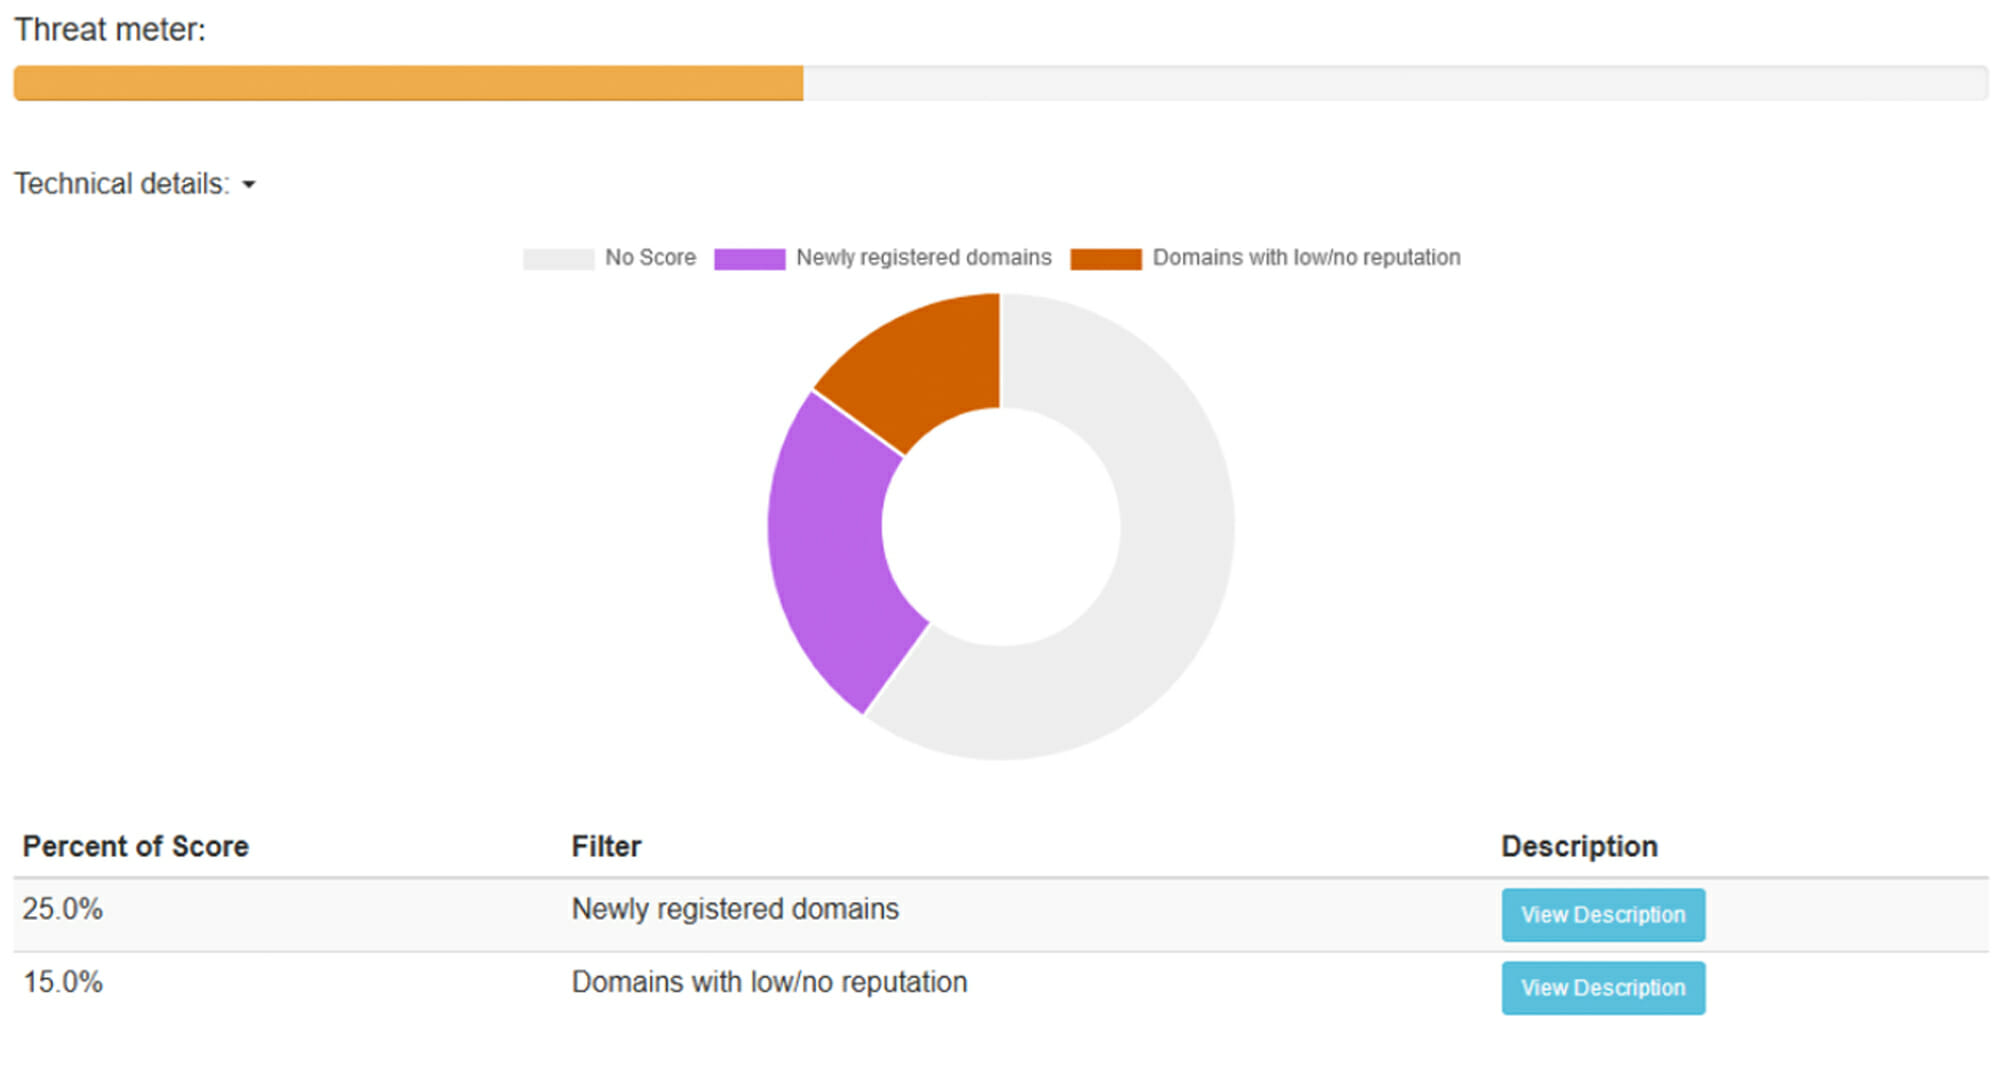Image resolution: width=2000 pixels, height=1083 pixels.
Task: Click the empty gray part of the threat meter
Action: (x=1395, y=83)
